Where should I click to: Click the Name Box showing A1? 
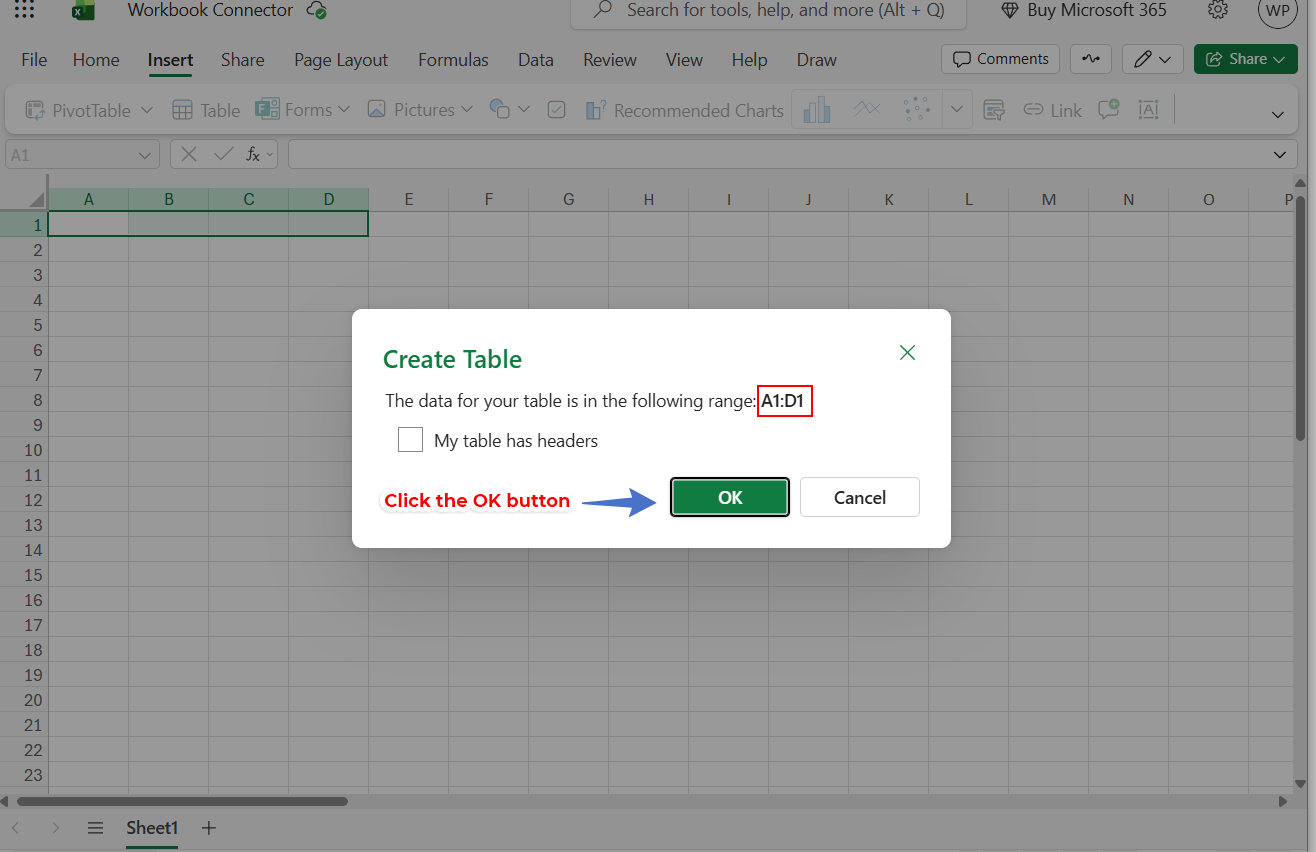click(70, 154)
